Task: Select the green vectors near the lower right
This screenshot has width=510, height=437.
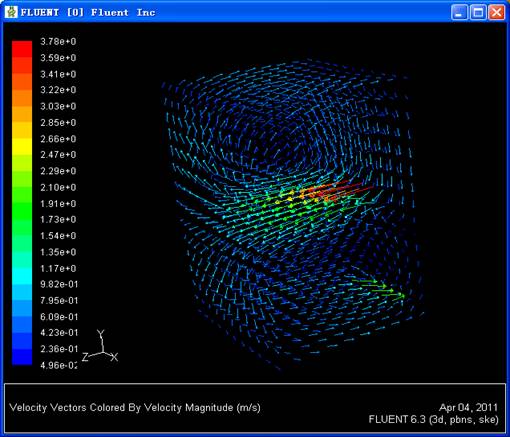Action: 380,289
